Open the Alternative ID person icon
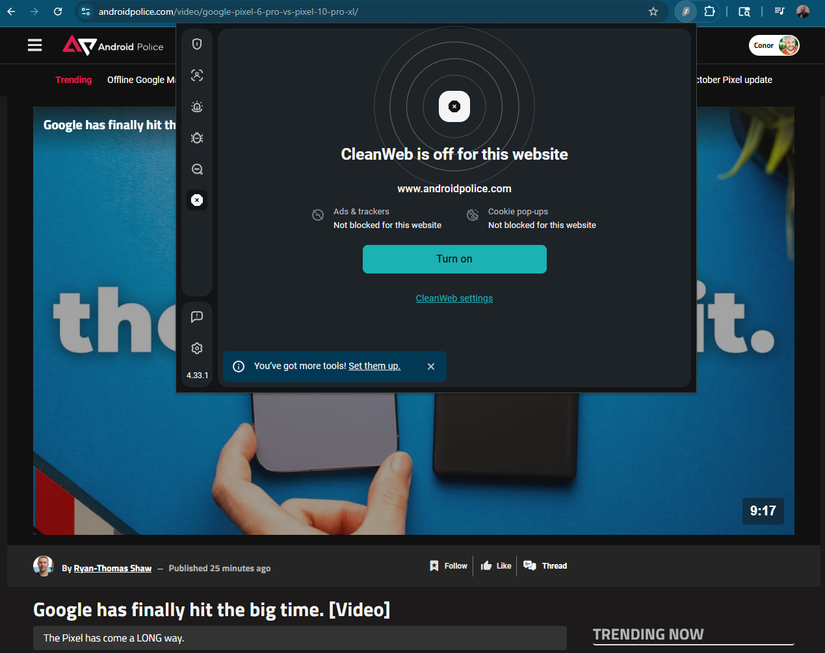This screenshot has width=825, height=653. pyautogui.click(x=197, y=76)
